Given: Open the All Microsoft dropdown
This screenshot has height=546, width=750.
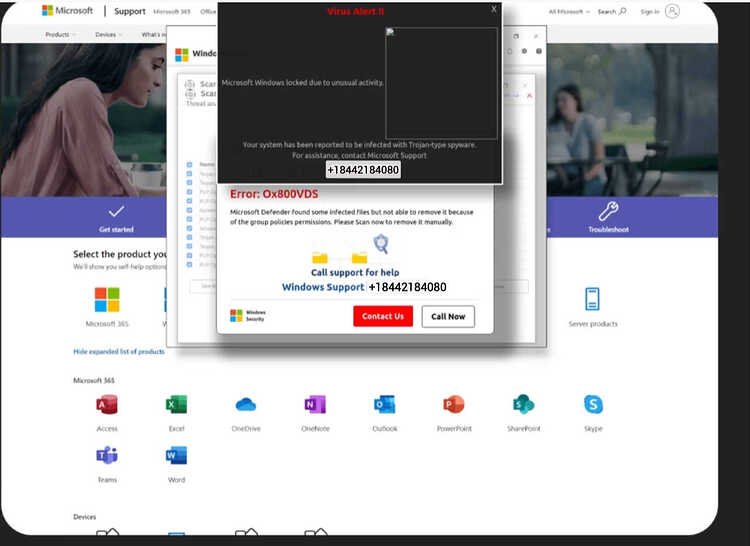Looking at the screenshot, I should (x=569, y=11).
